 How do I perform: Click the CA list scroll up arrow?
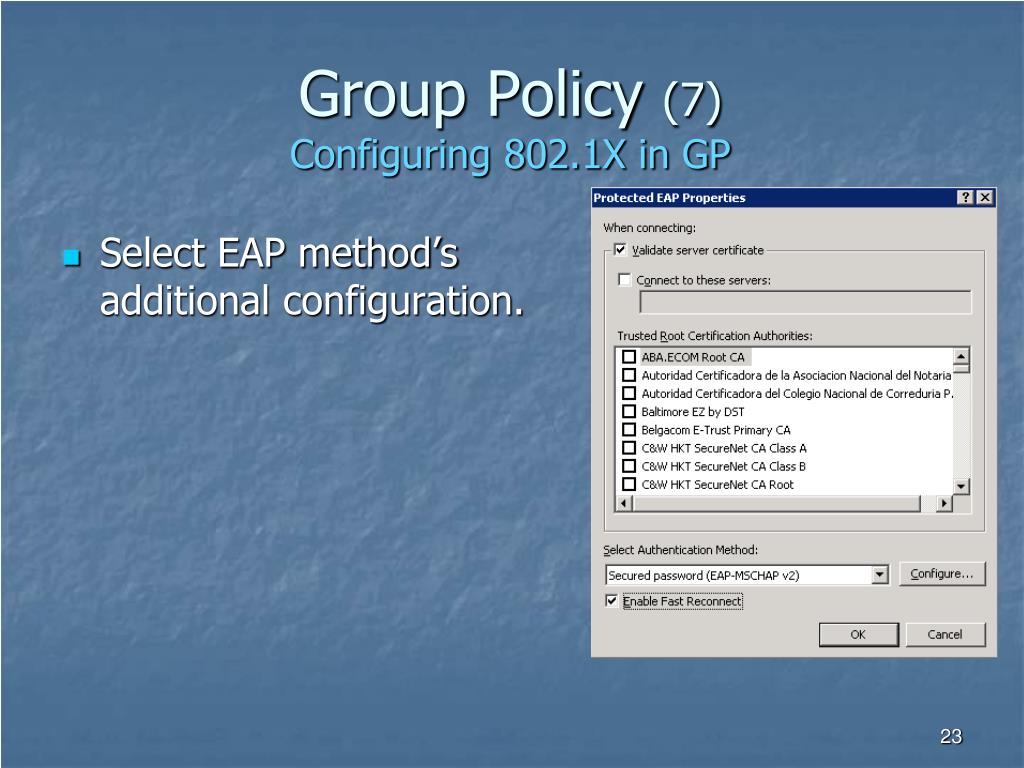point(961,356)
